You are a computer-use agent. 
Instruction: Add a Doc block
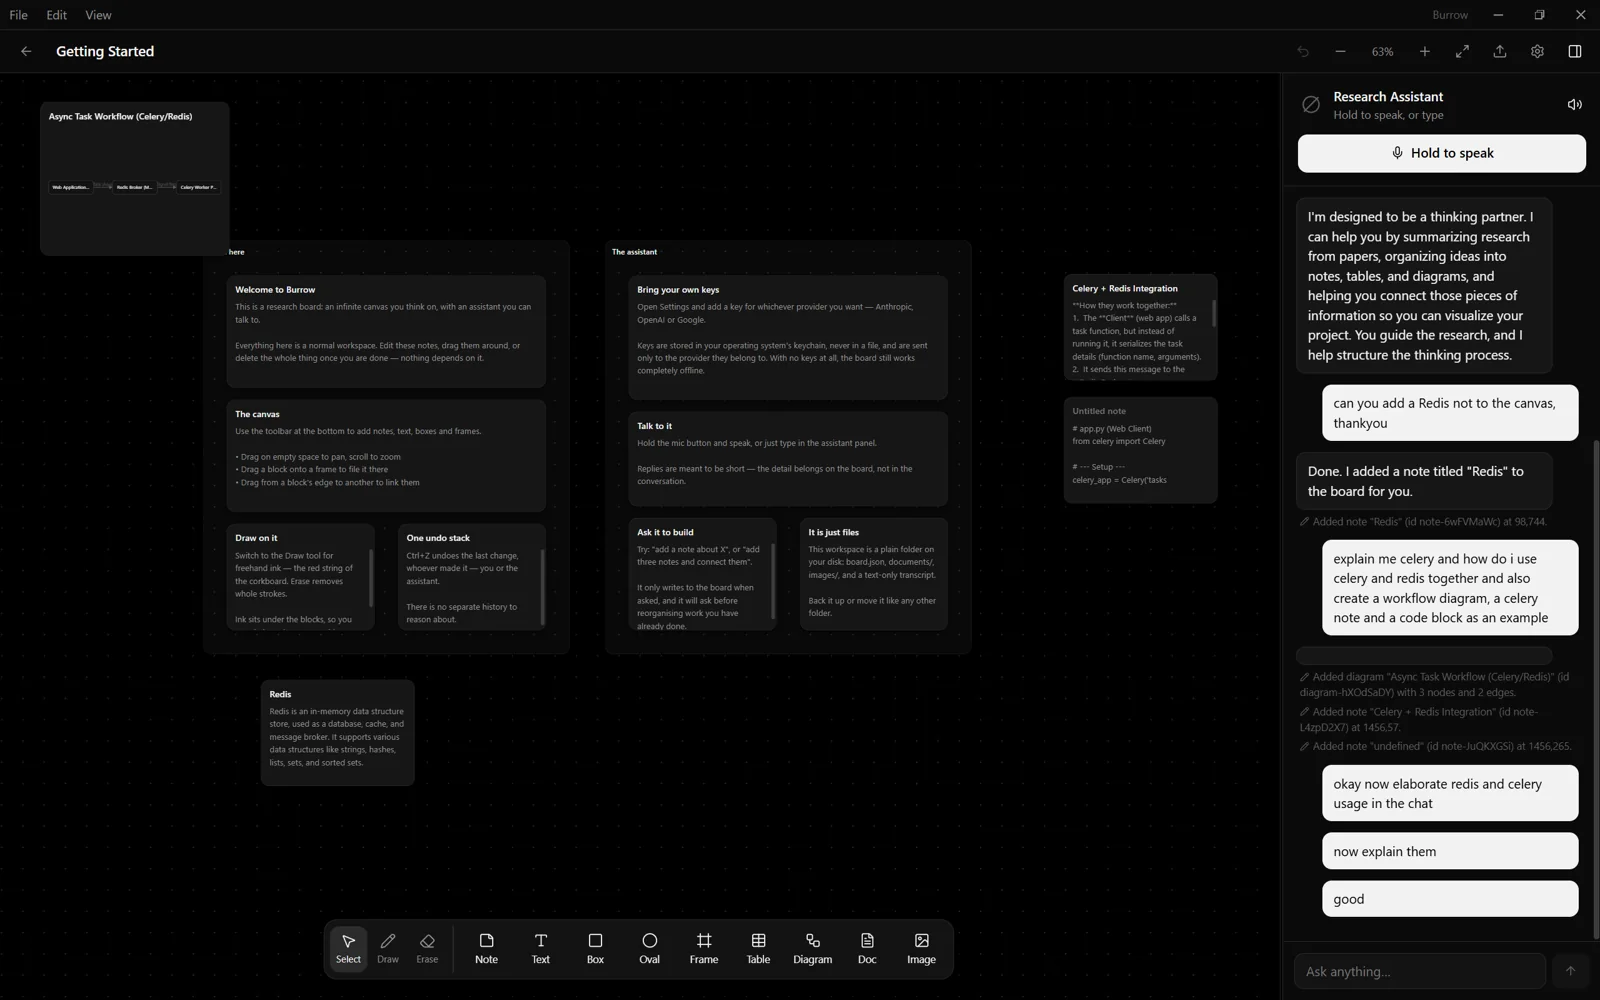[x=867, y=948]
